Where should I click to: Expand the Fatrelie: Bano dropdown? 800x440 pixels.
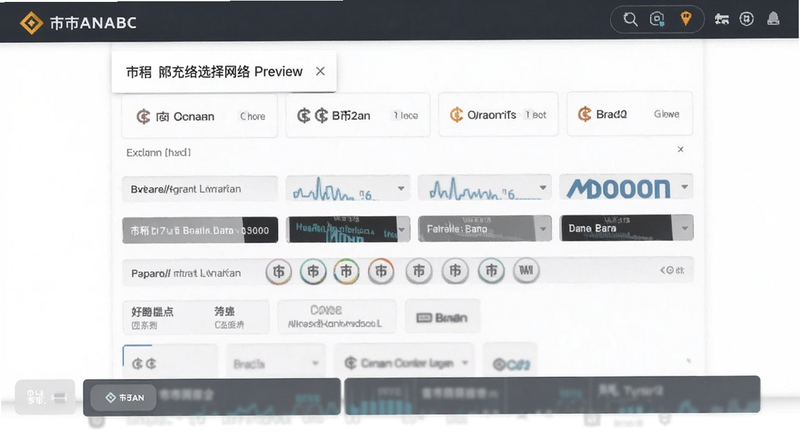click(542, 229)
